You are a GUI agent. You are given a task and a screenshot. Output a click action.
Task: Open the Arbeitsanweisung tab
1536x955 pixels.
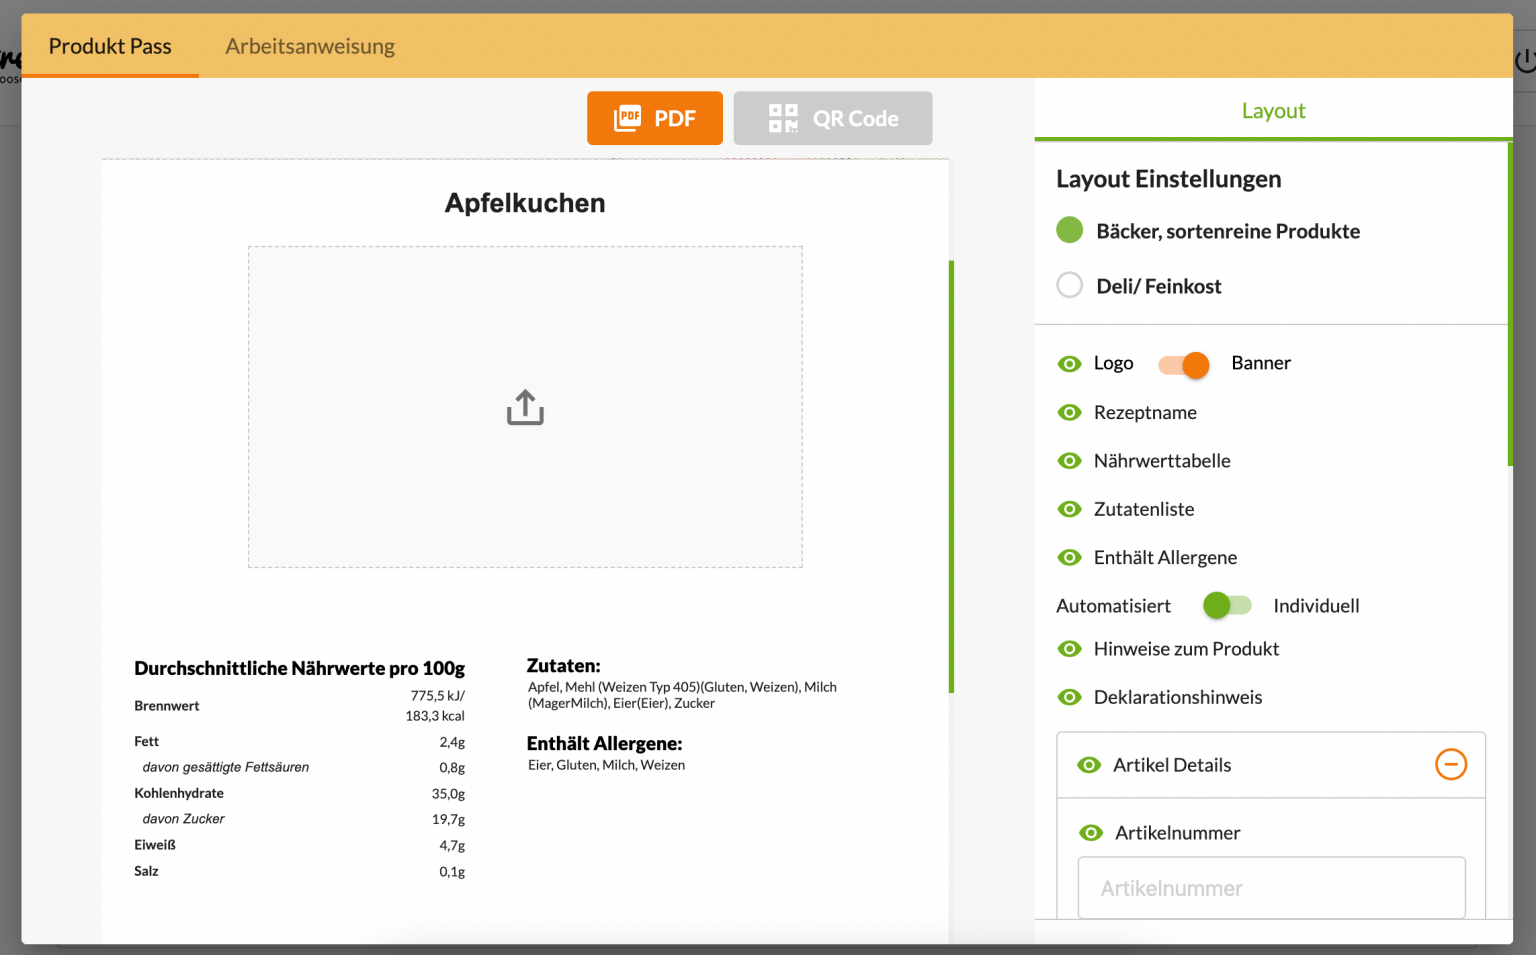pos(310,46)
